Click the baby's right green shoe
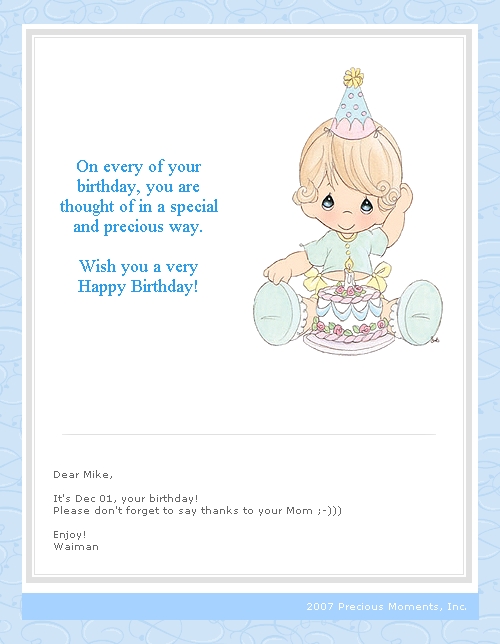This screenshot has height=644, width=500. click(x=420, y=311)
